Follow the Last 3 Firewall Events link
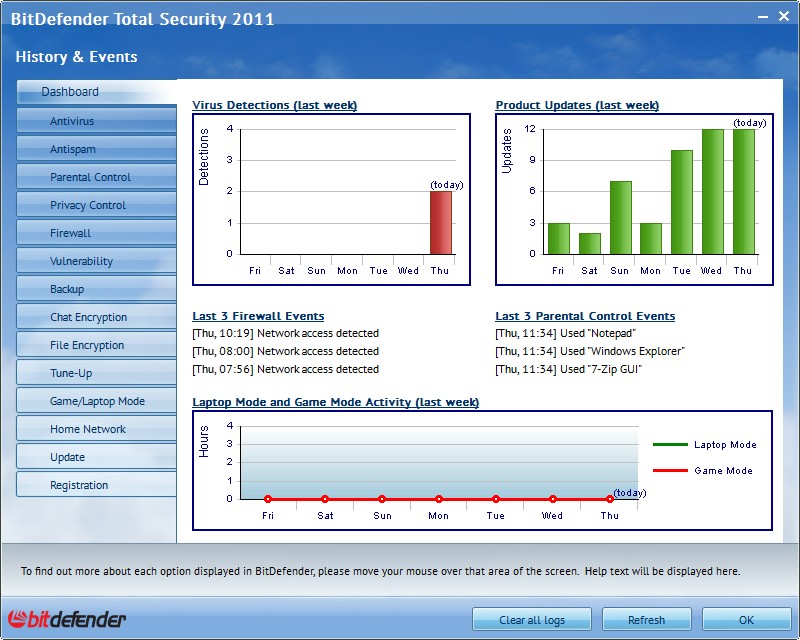 [x=258, y=316]
